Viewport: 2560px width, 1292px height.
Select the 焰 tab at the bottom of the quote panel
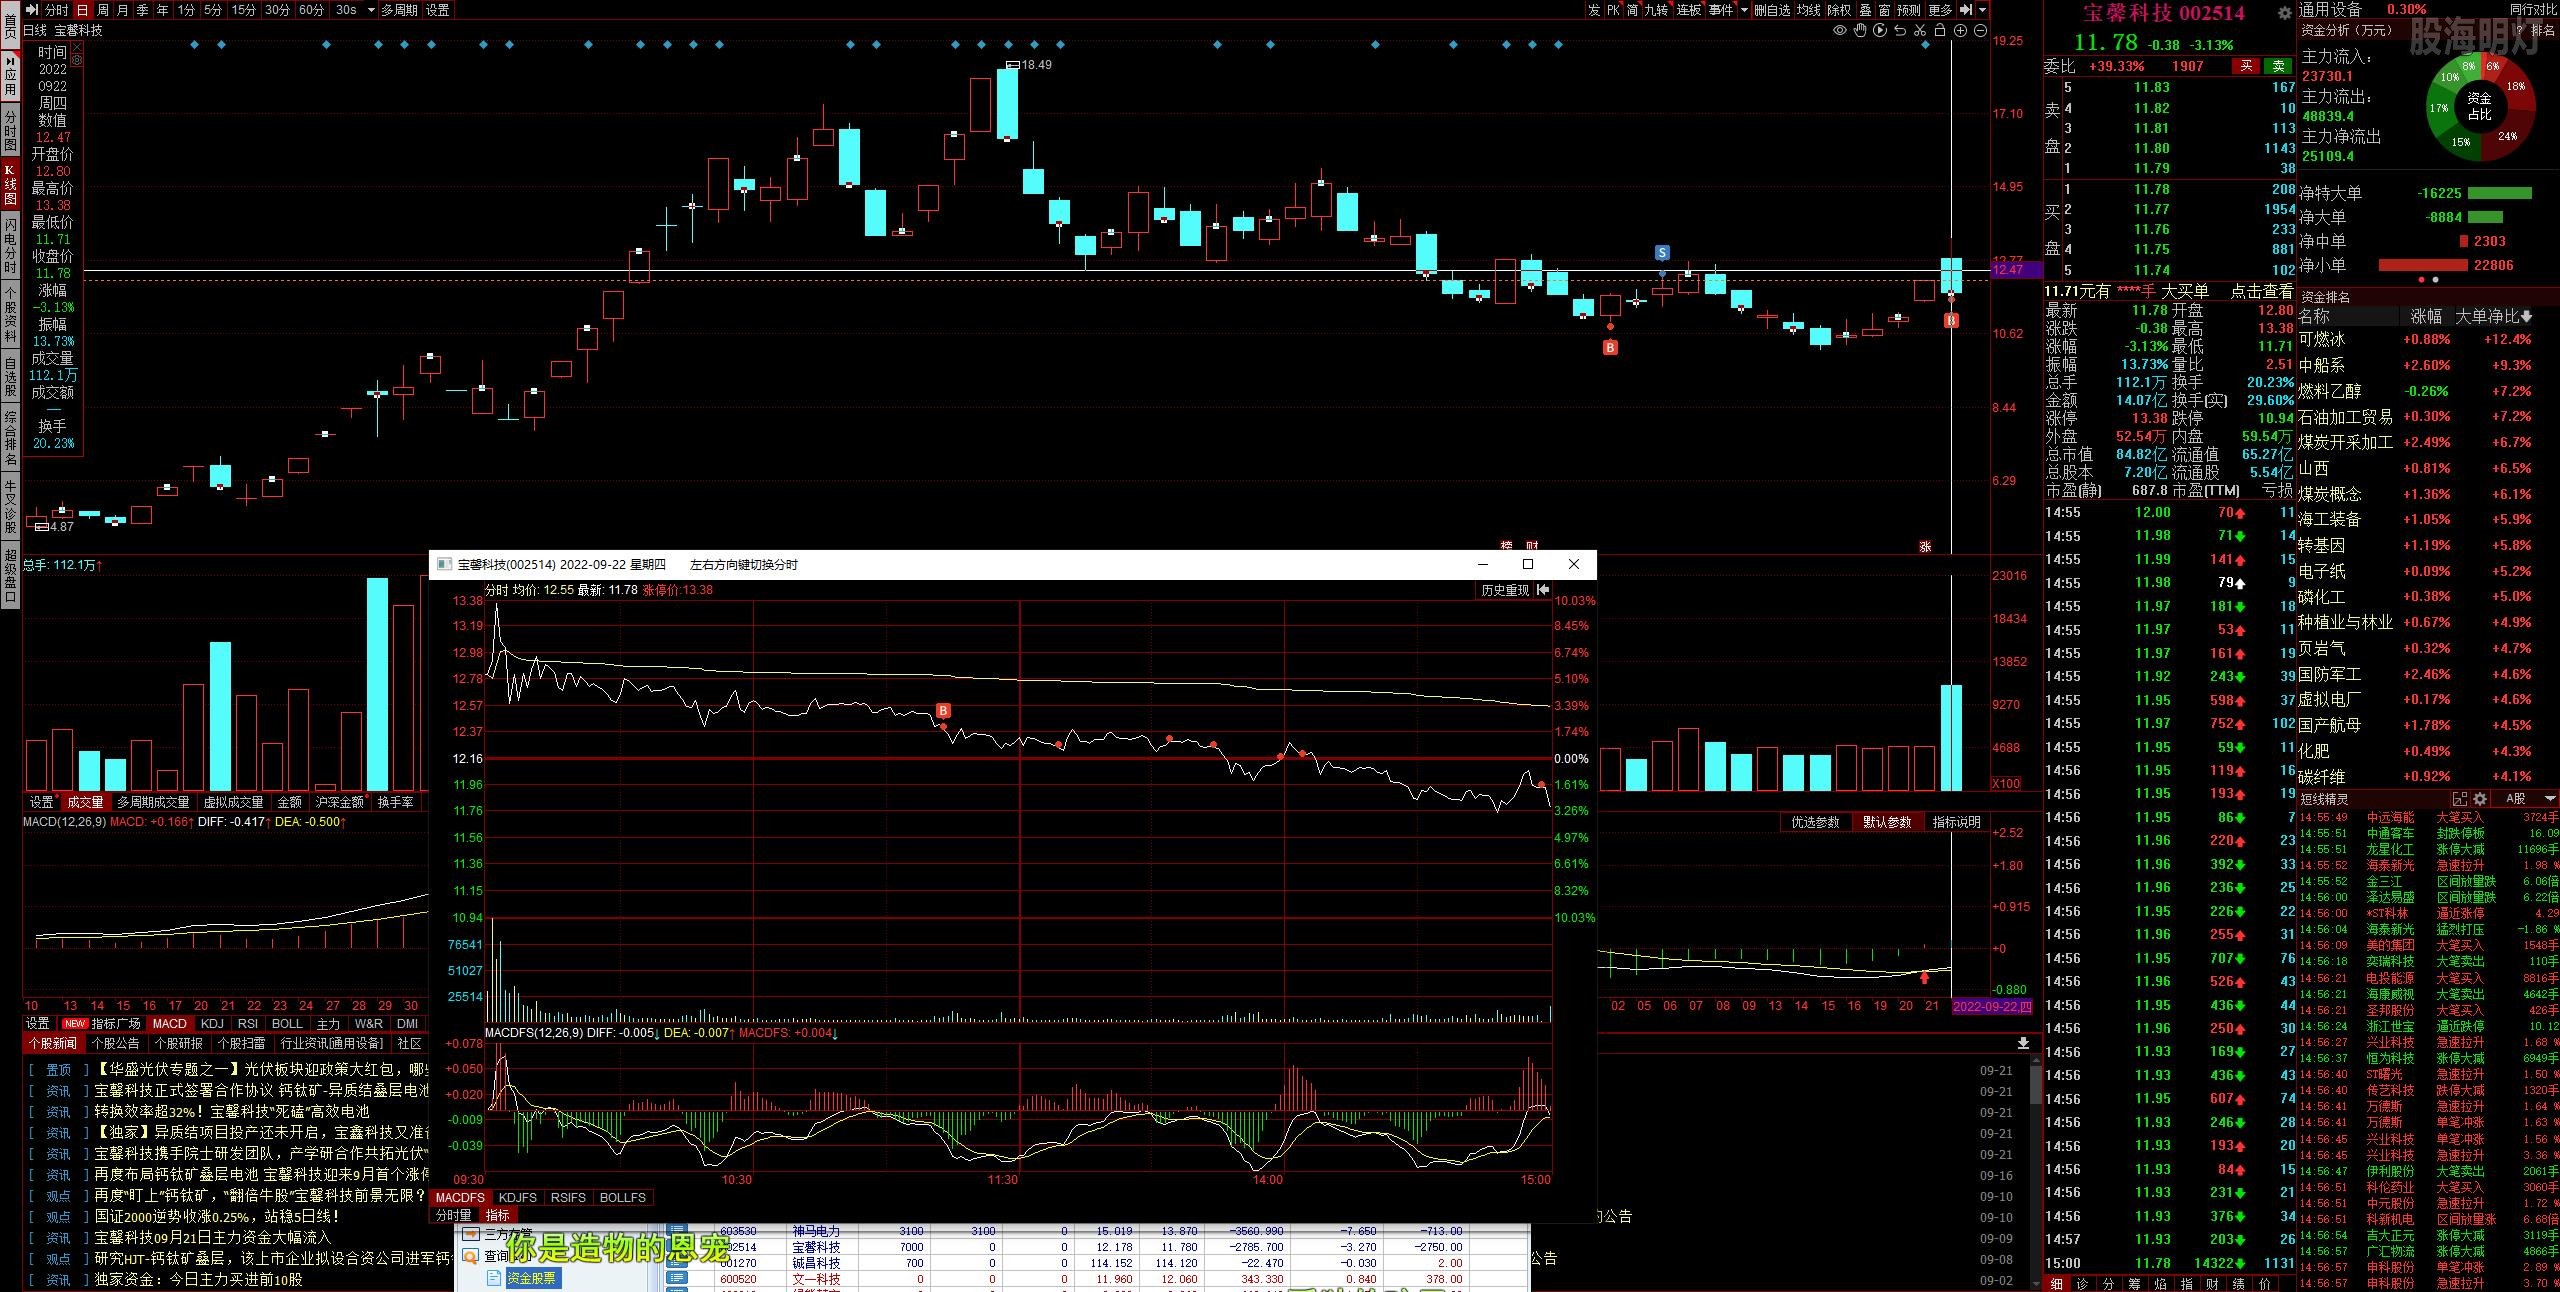tap(2160, 1284)
